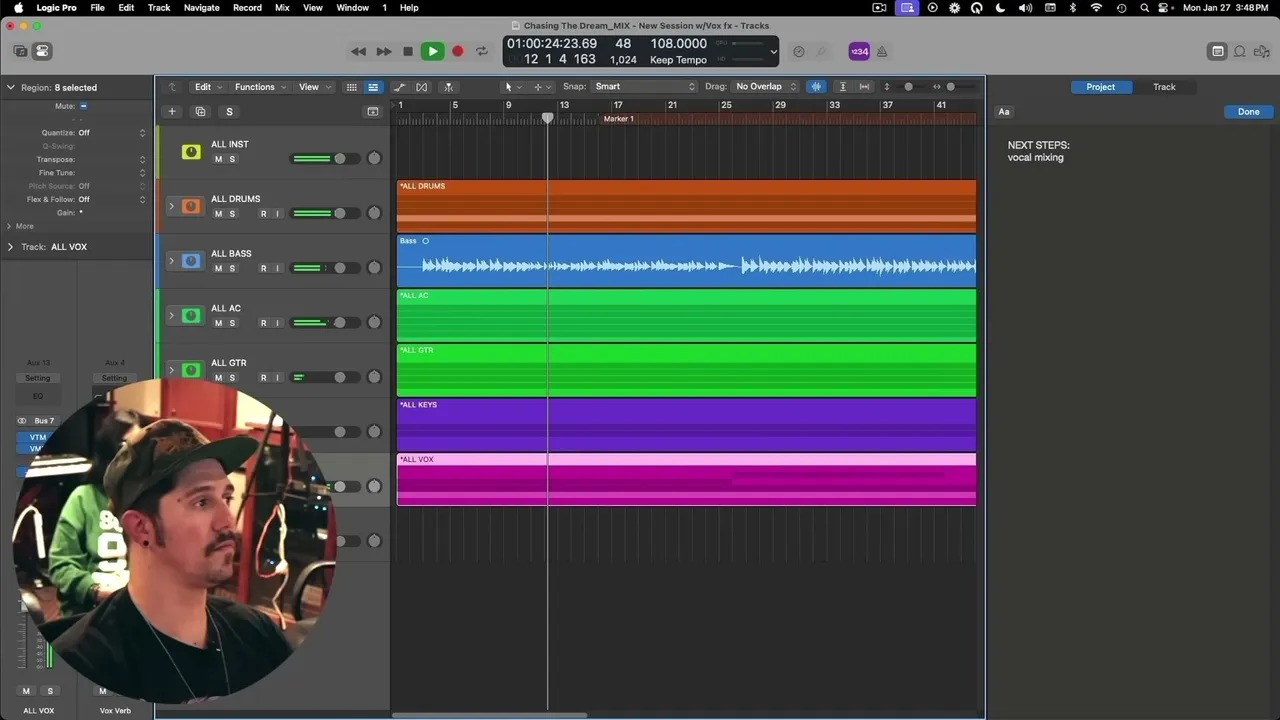1280x720 pixels.
Task: Click the ALL DRUMS track icon
Action: tap(191, 206)
